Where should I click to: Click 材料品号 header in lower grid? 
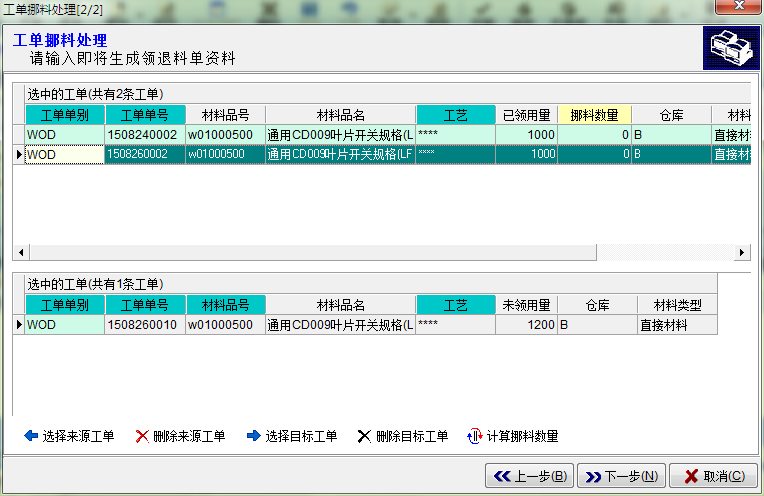tap(226, 305)
